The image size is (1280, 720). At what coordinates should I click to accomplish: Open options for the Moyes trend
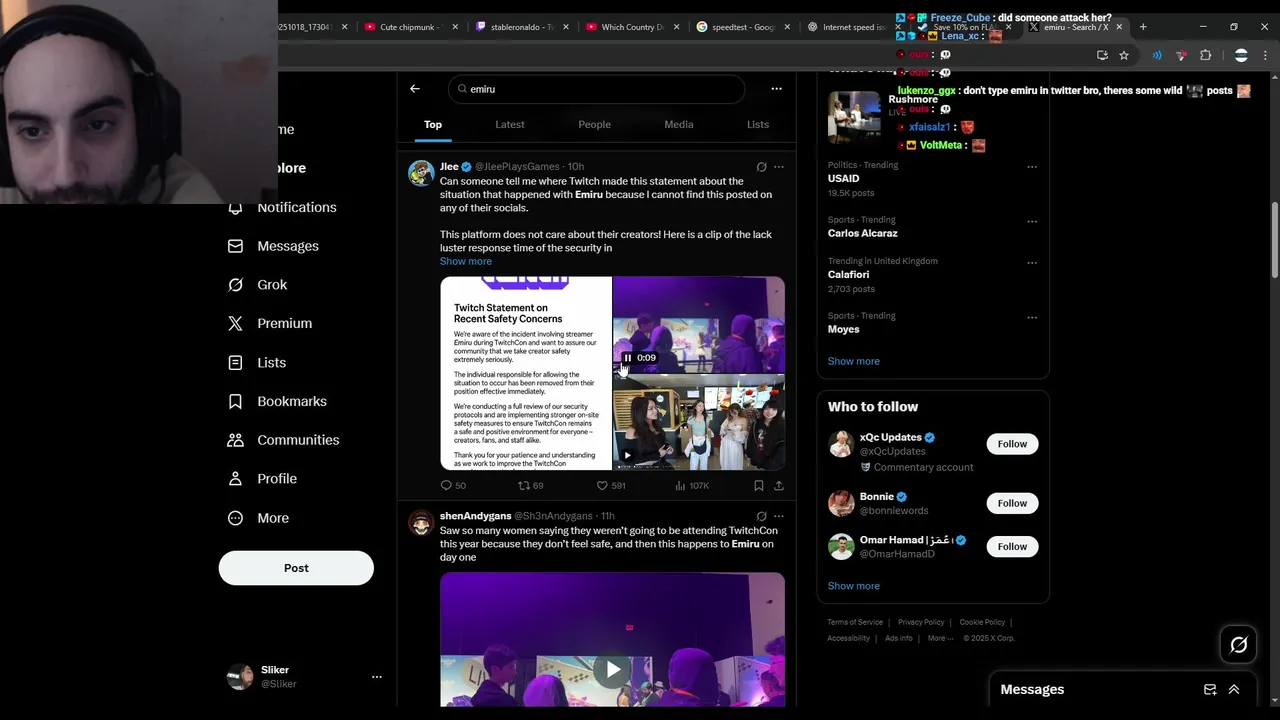coord(1032,317)
